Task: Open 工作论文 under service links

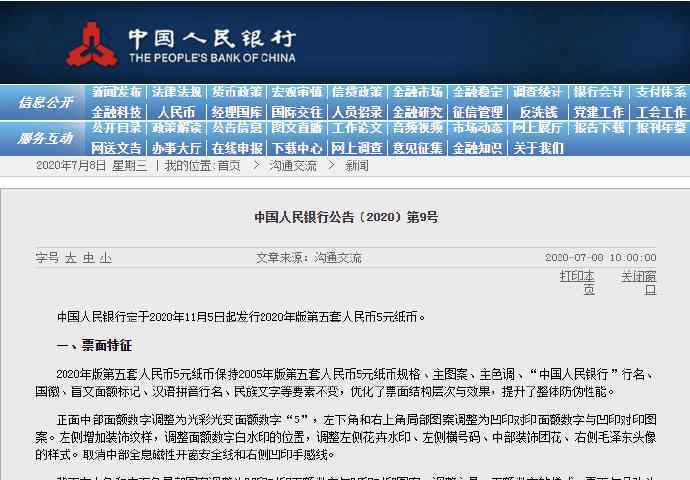Action: (x=357, y=128)
